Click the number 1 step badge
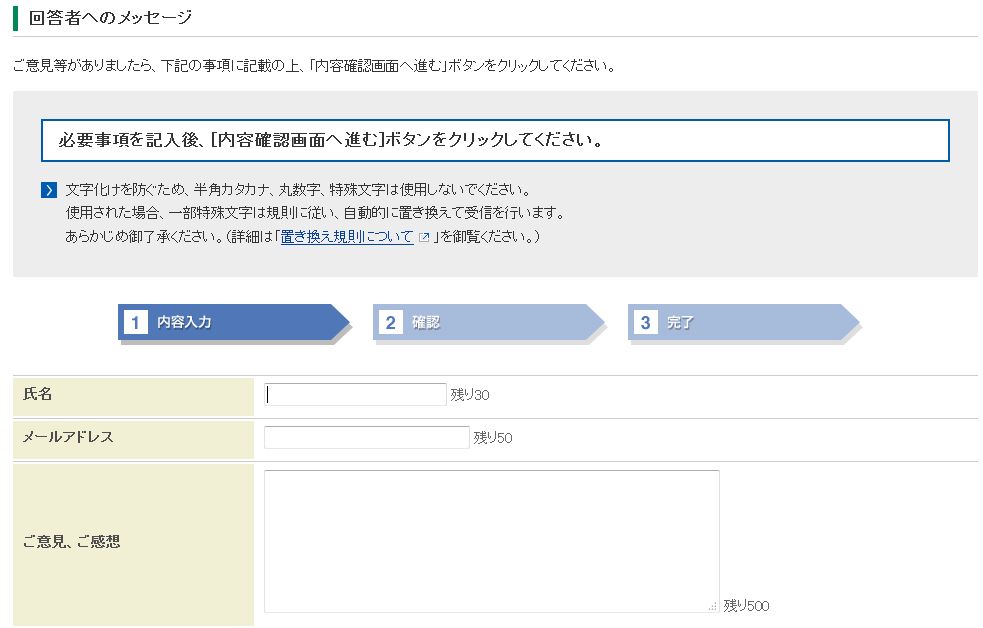The height and width of the screenshot is (628, 983). point(136,322)
